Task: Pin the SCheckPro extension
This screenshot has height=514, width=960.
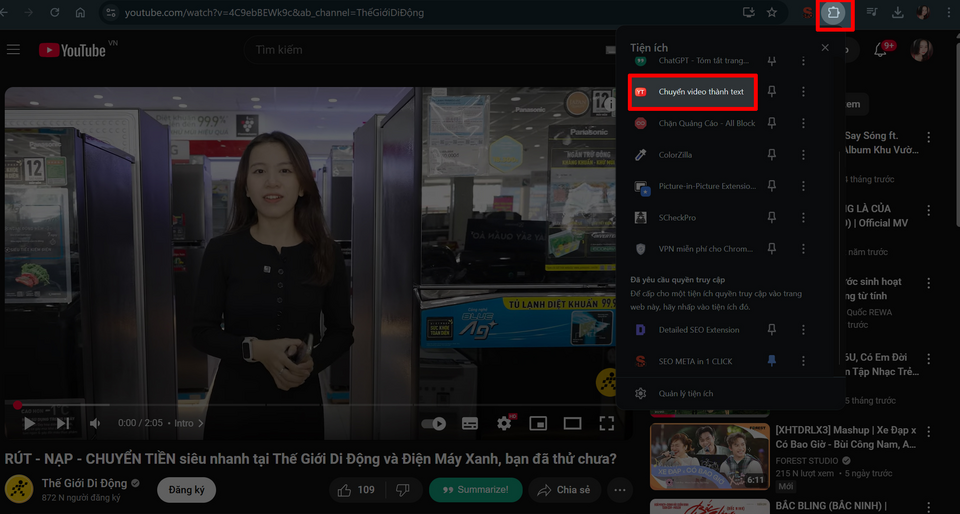Action: (772, 217)
